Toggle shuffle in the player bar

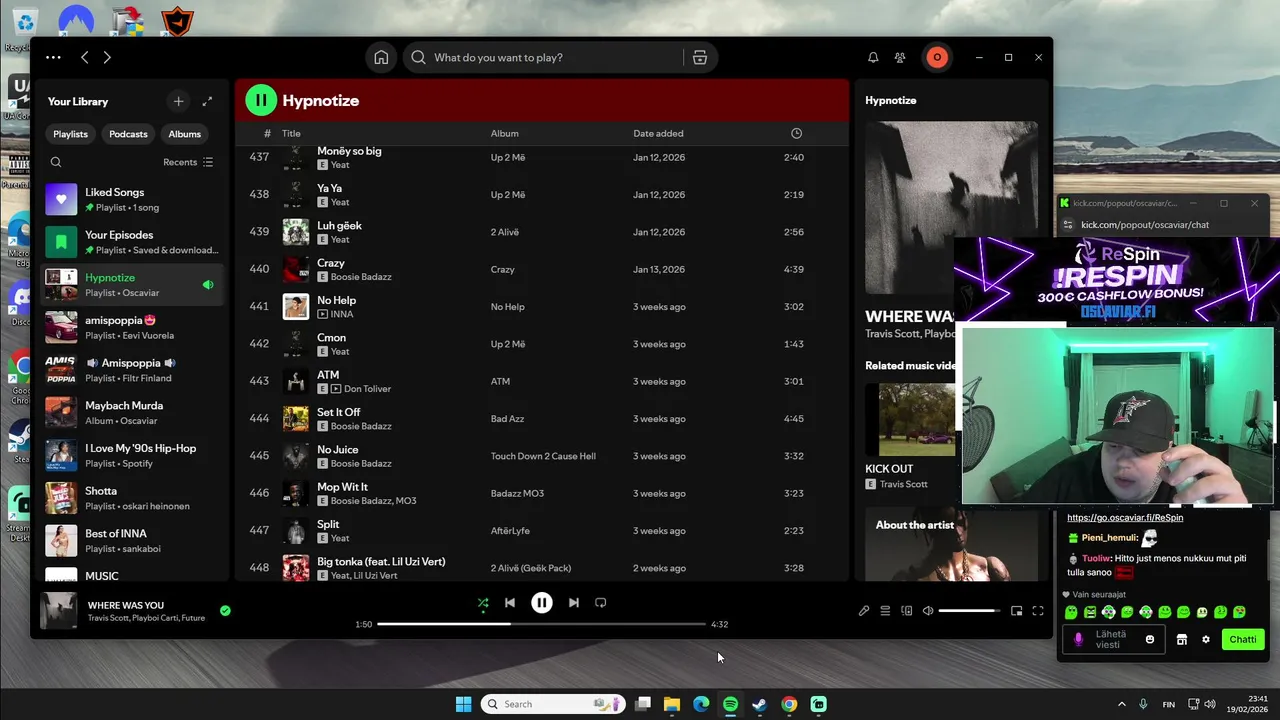tap(483, 603)
